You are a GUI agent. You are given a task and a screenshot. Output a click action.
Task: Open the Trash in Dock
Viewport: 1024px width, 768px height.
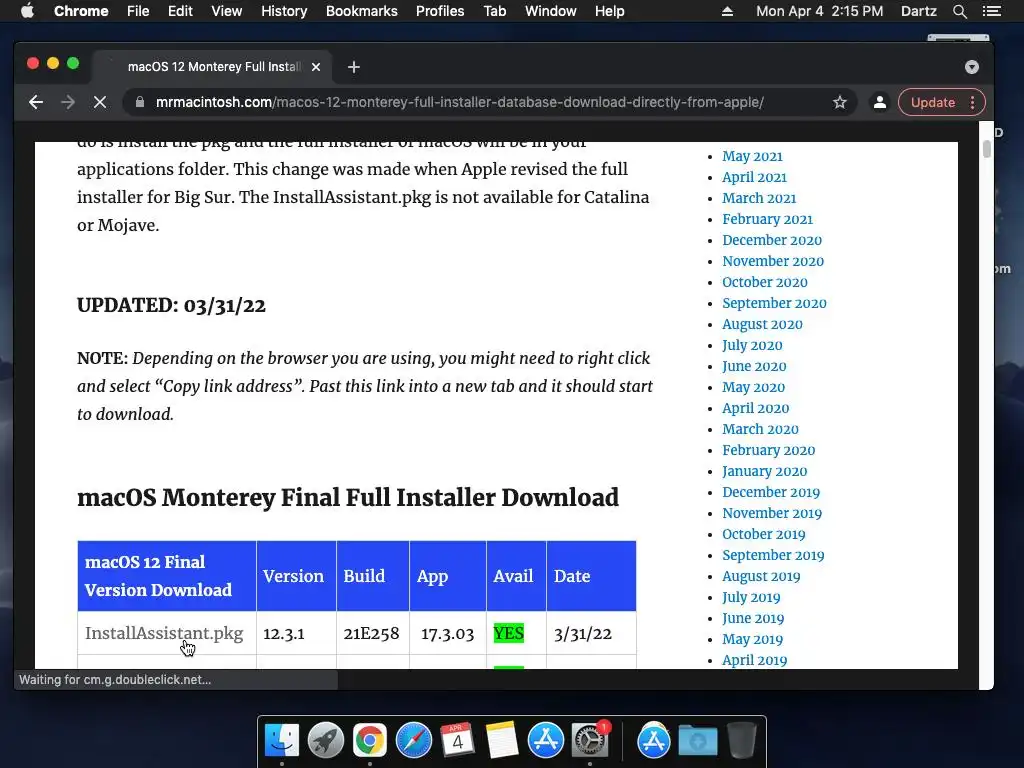point(742,740)
